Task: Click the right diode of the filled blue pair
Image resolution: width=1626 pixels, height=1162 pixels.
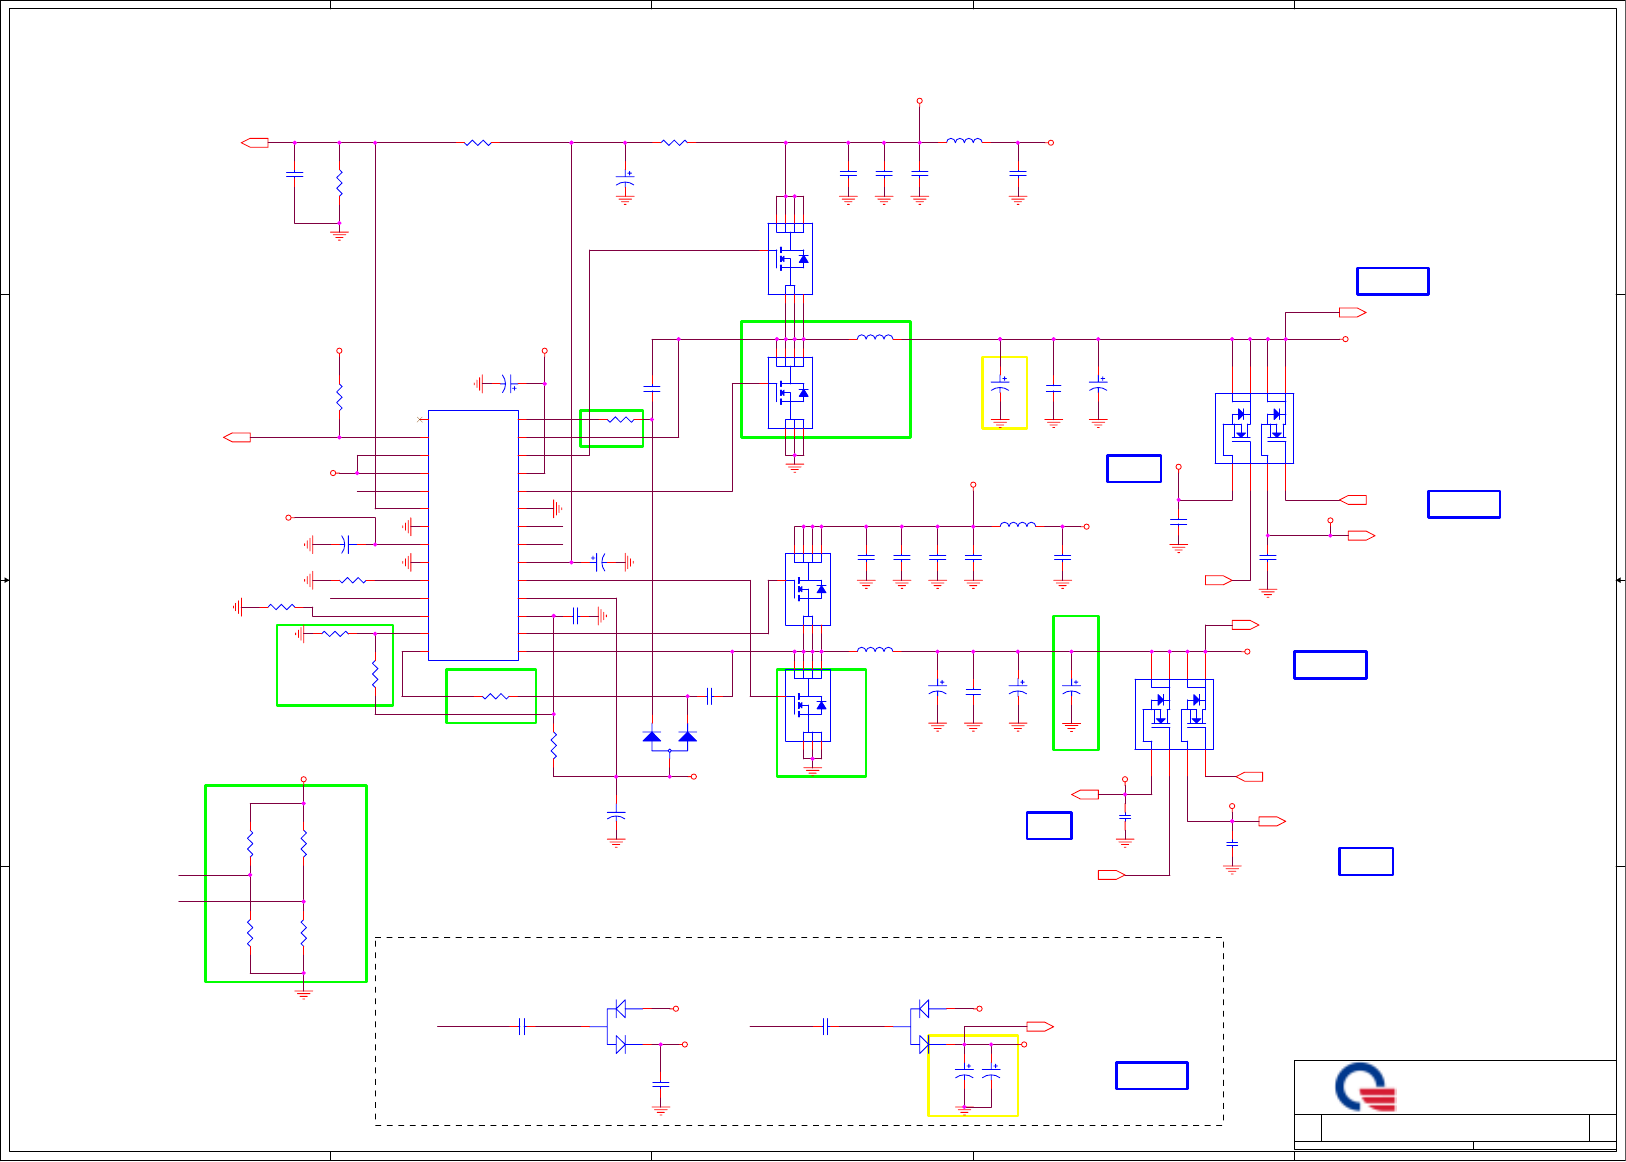Action: point(687,737)
